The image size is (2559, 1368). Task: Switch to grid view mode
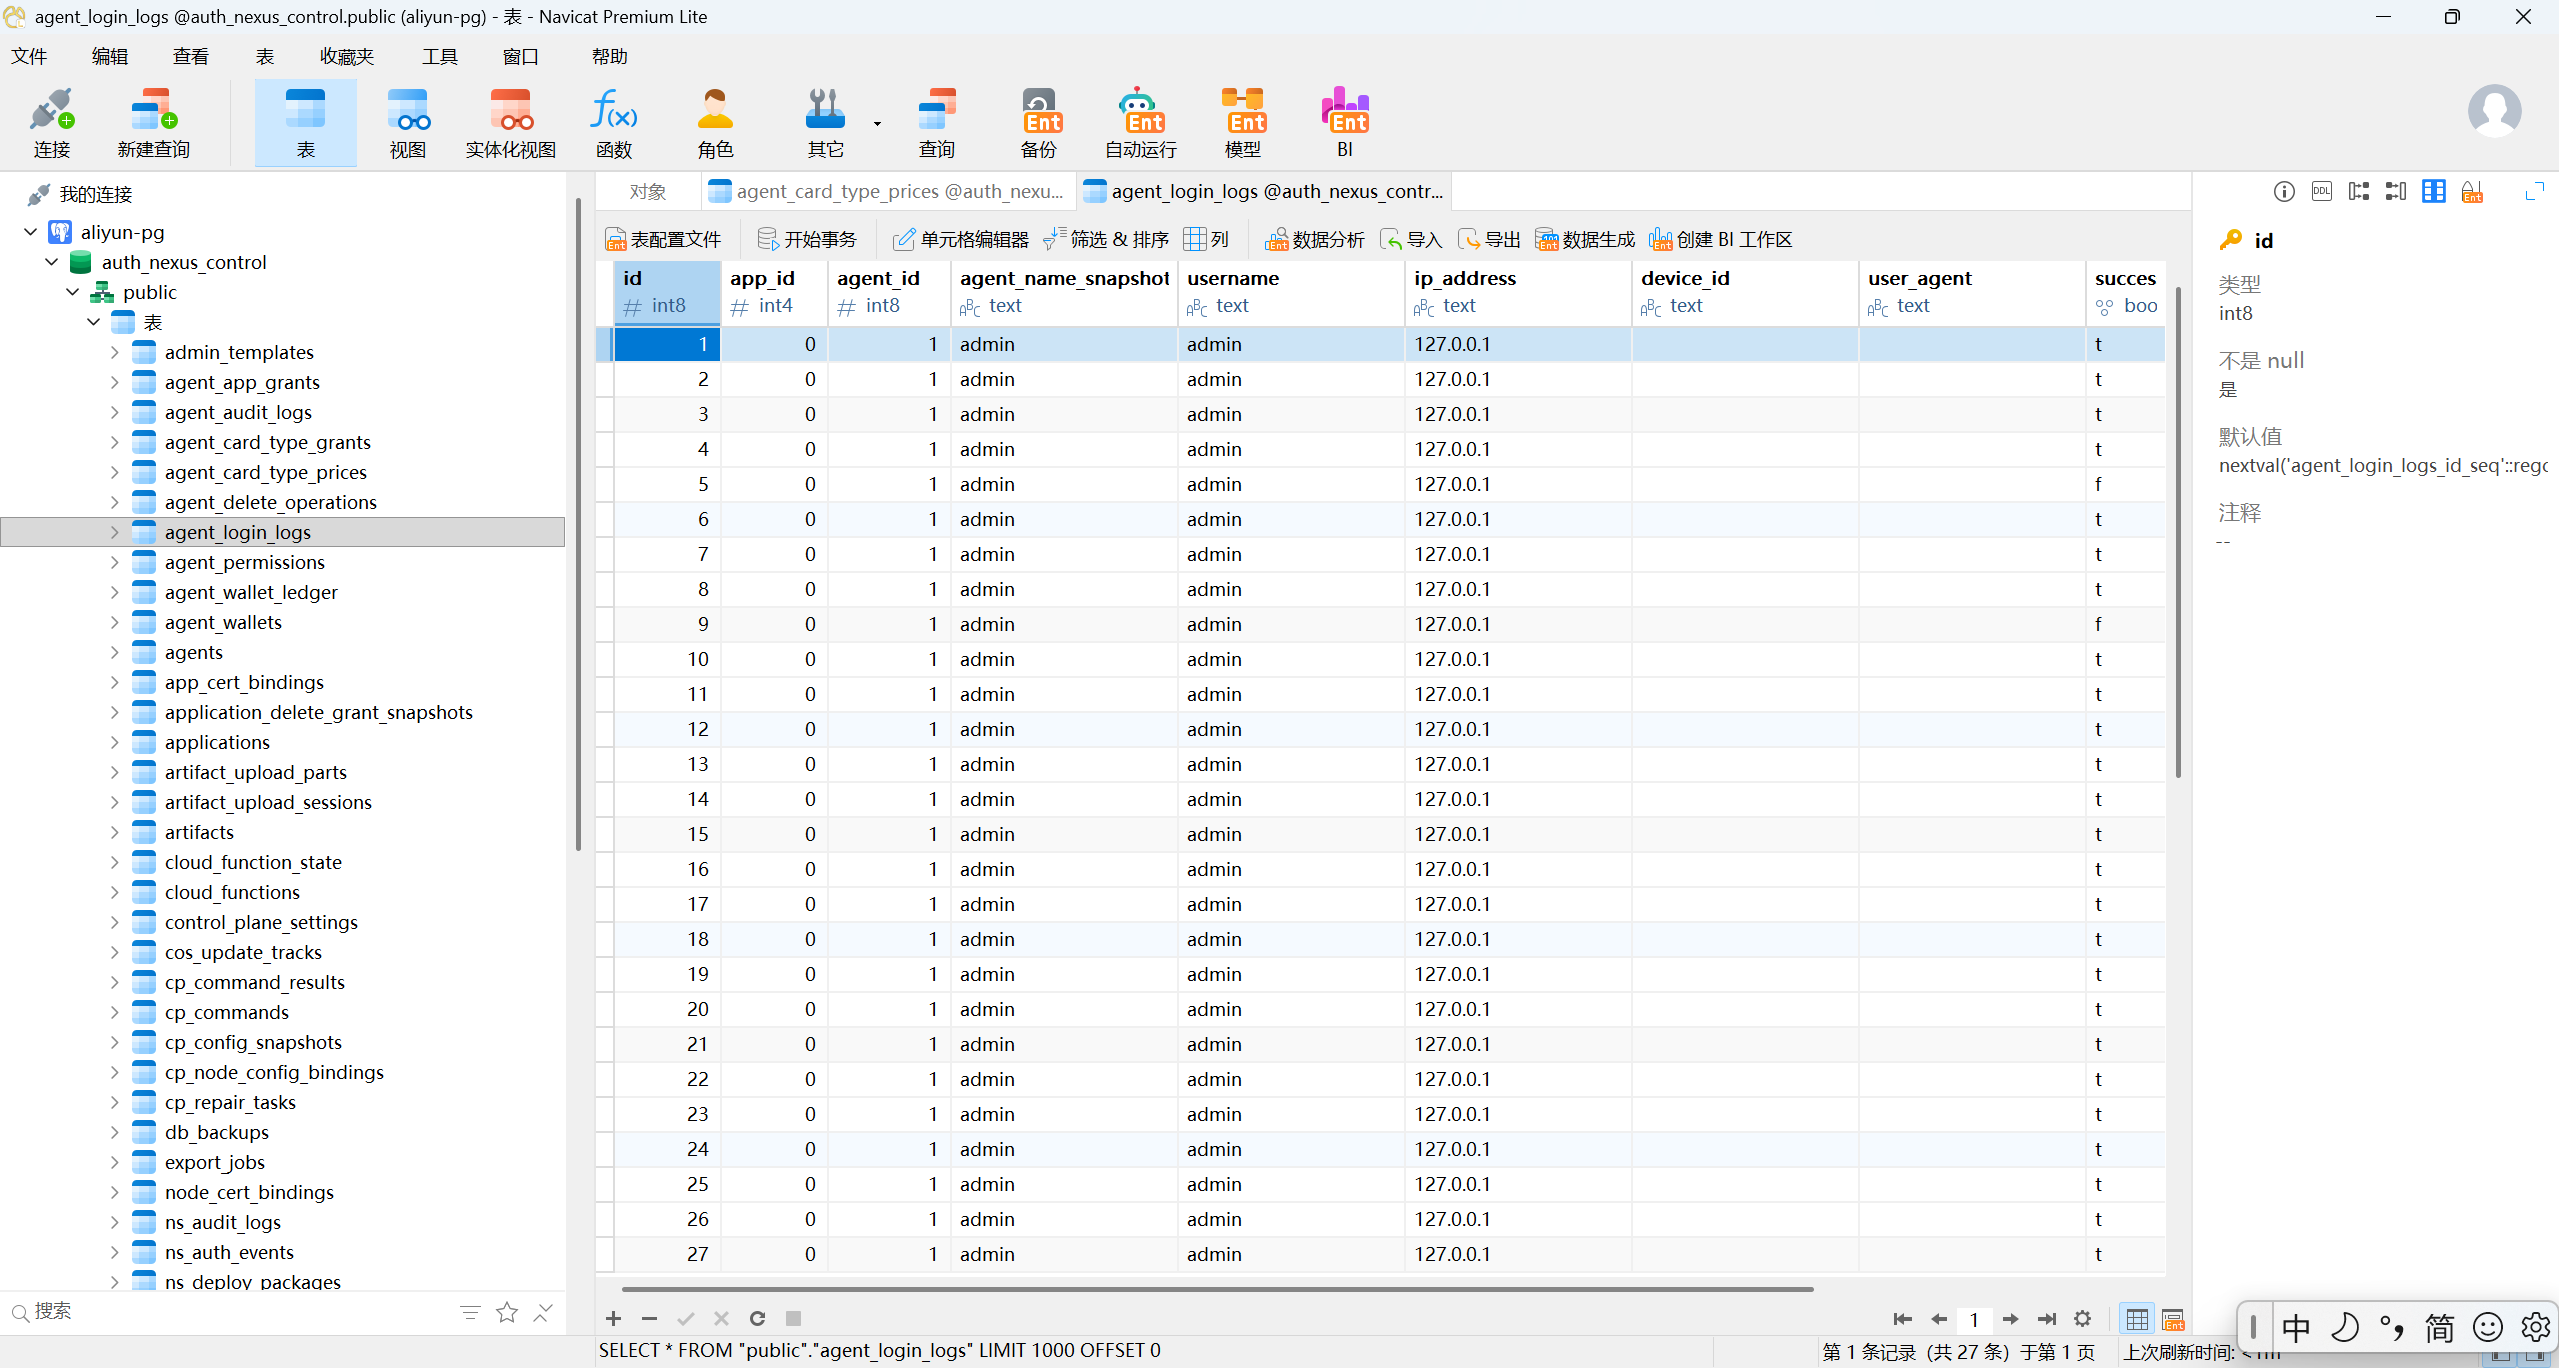2137,1319
